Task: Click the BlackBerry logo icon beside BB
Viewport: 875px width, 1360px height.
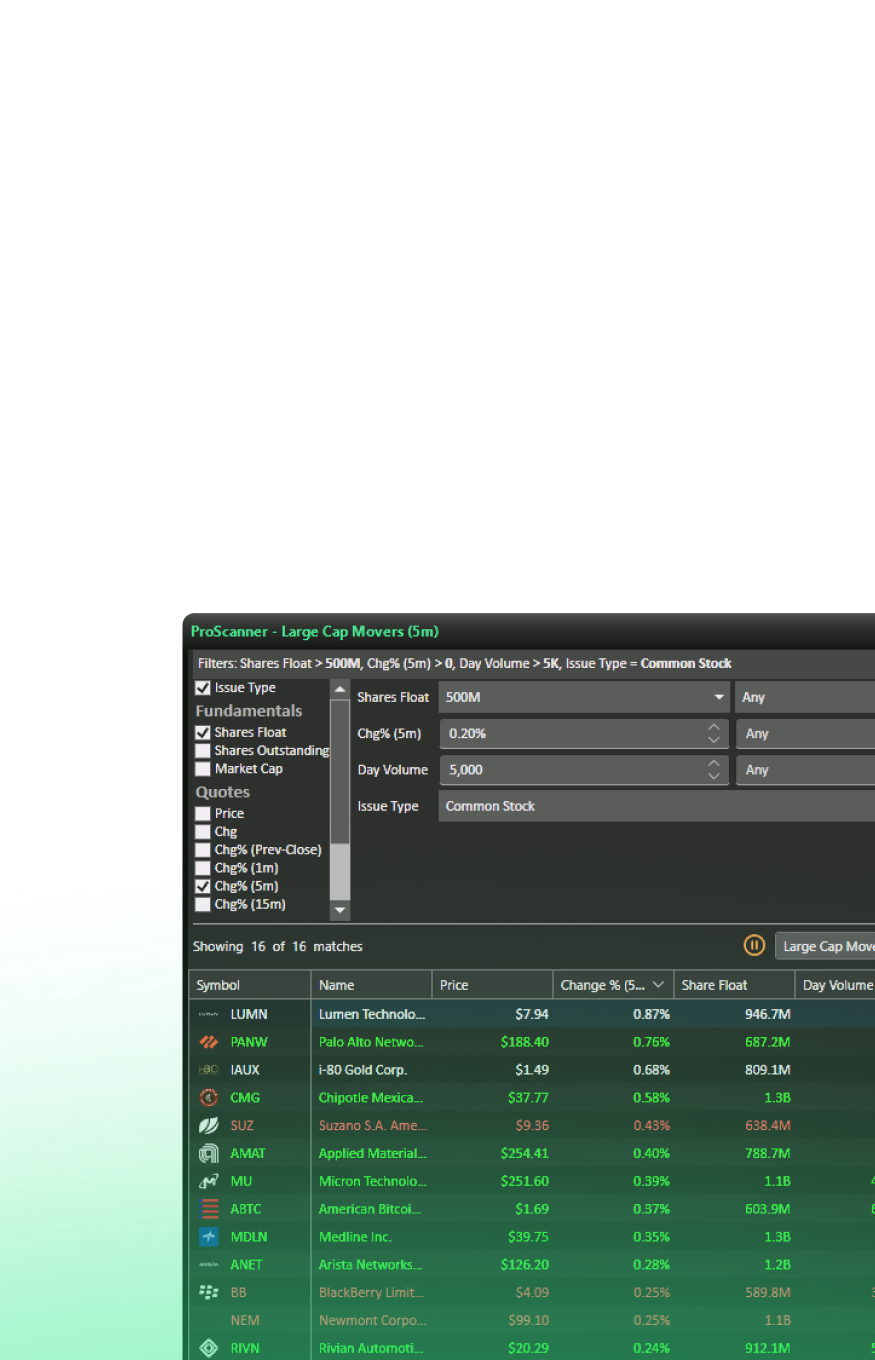Action: click(209, 1292)
